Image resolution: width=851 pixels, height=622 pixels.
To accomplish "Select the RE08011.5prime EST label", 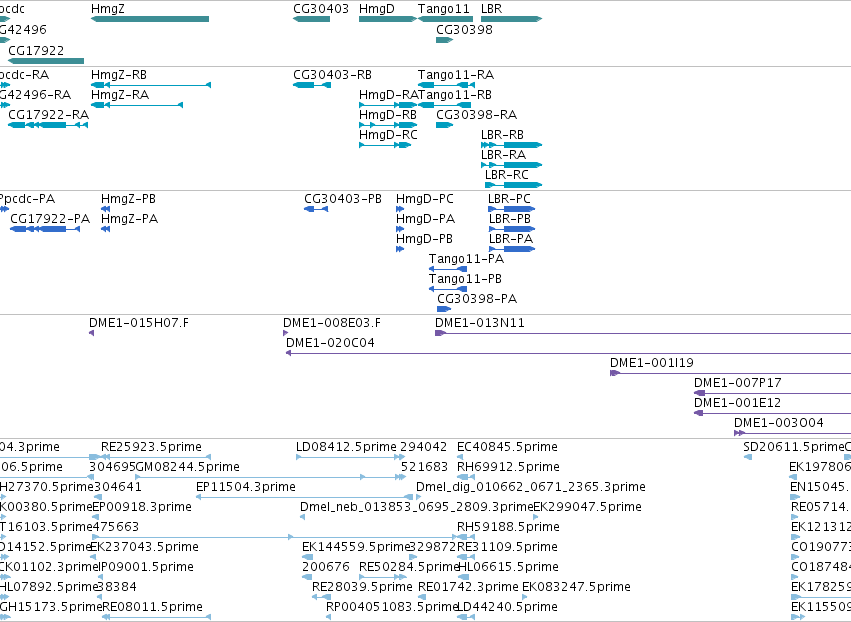I will pyautogui.click(x=152, y=608).
